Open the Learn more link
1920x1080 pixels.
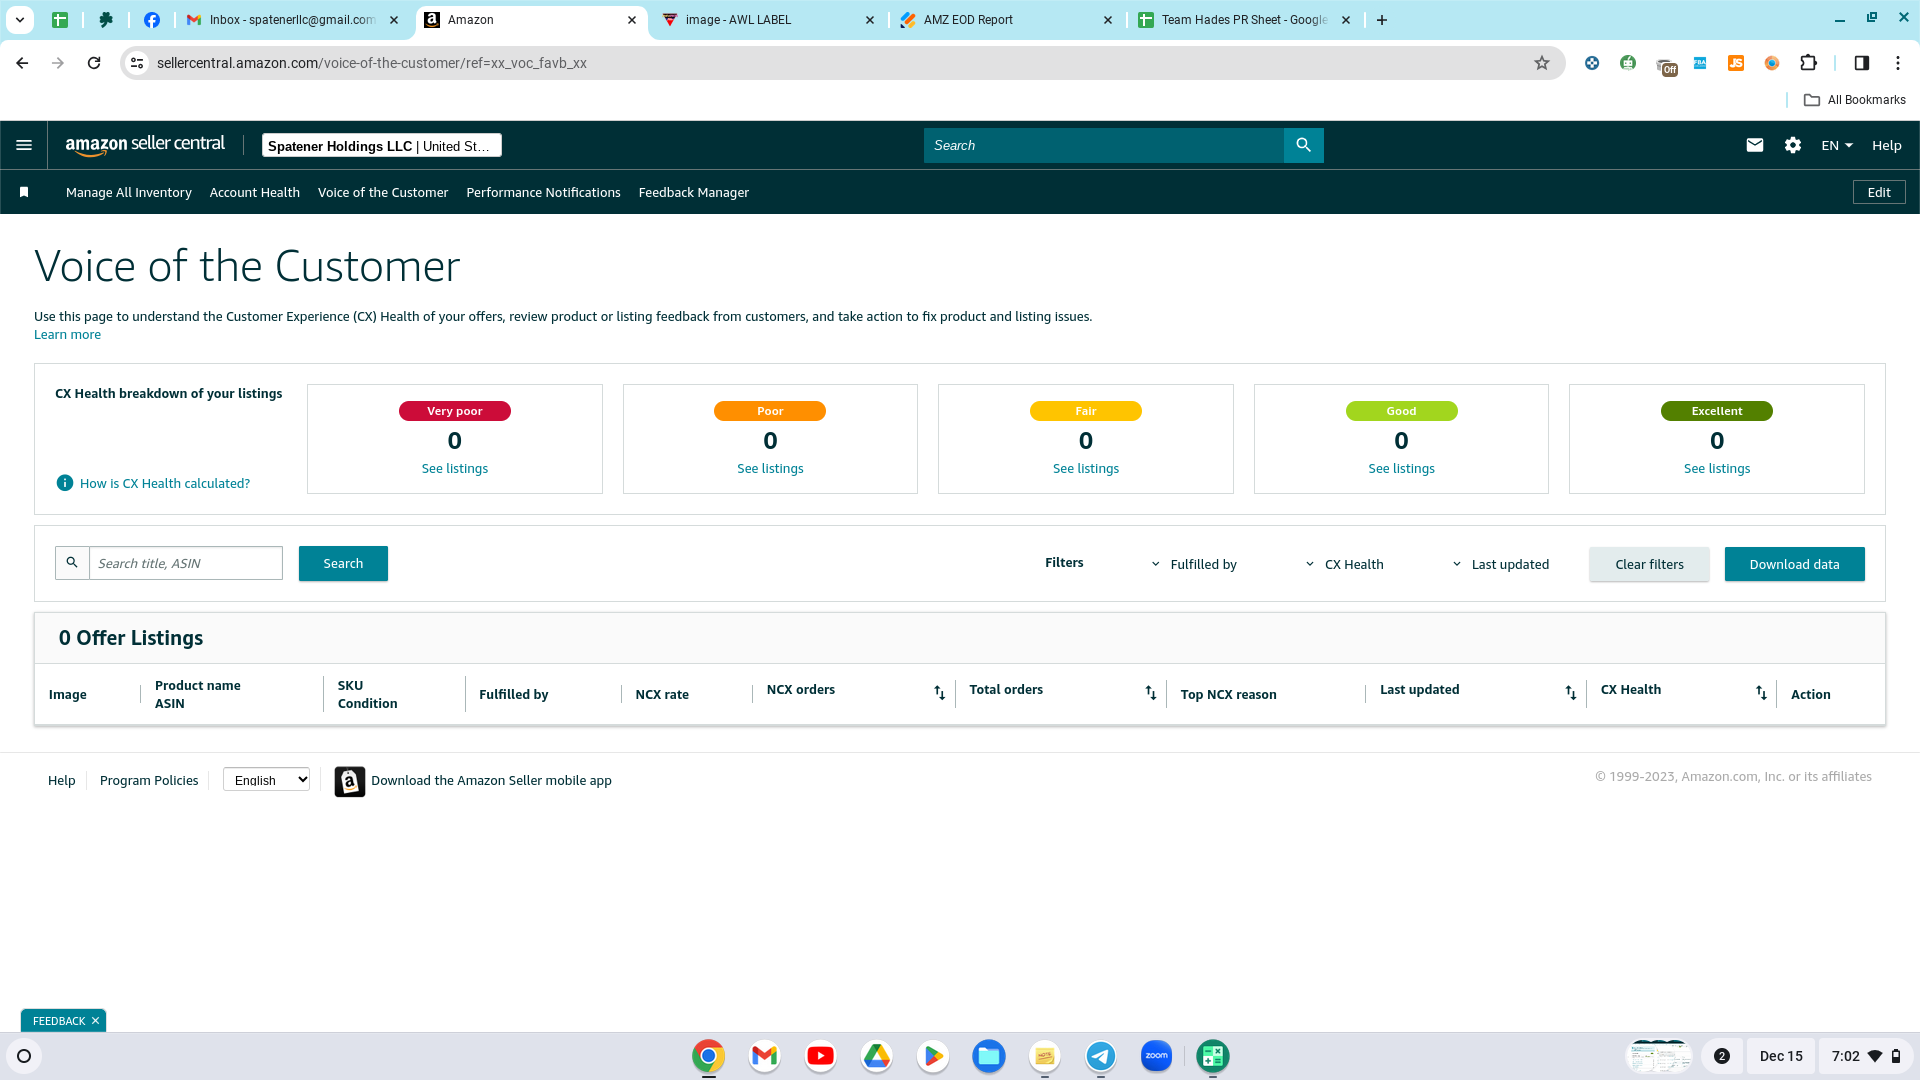[67, 334]
